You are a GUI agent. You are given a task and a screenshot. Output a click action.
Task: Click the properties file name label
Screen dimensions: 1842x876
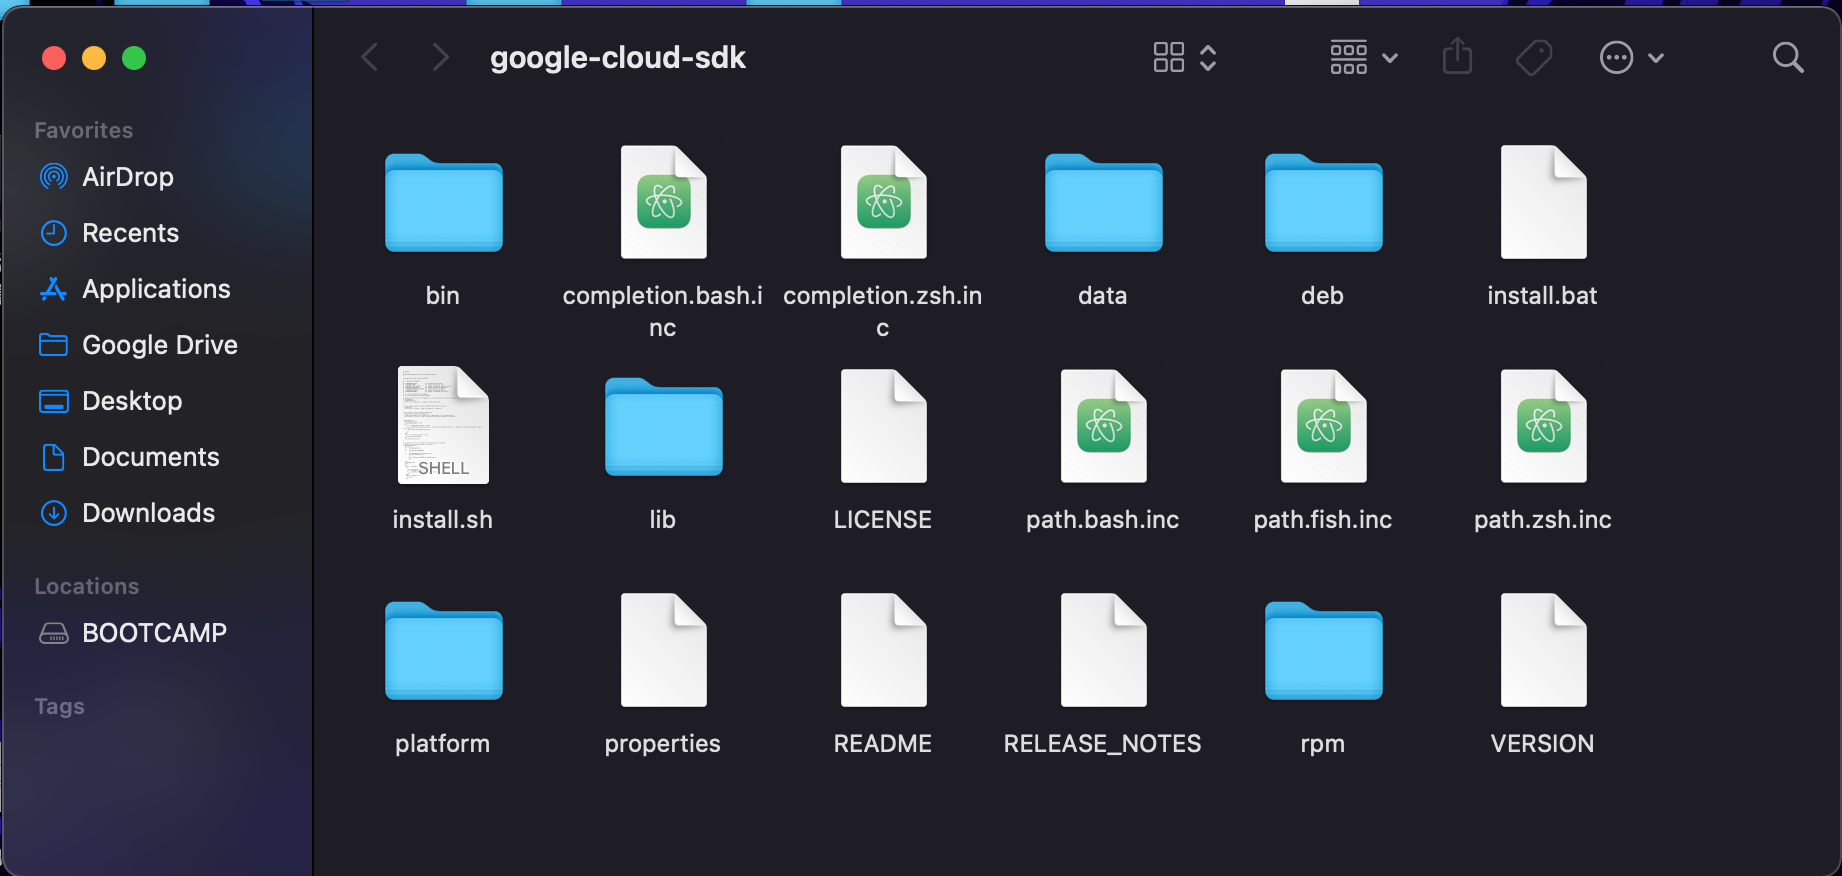[663, 744]
